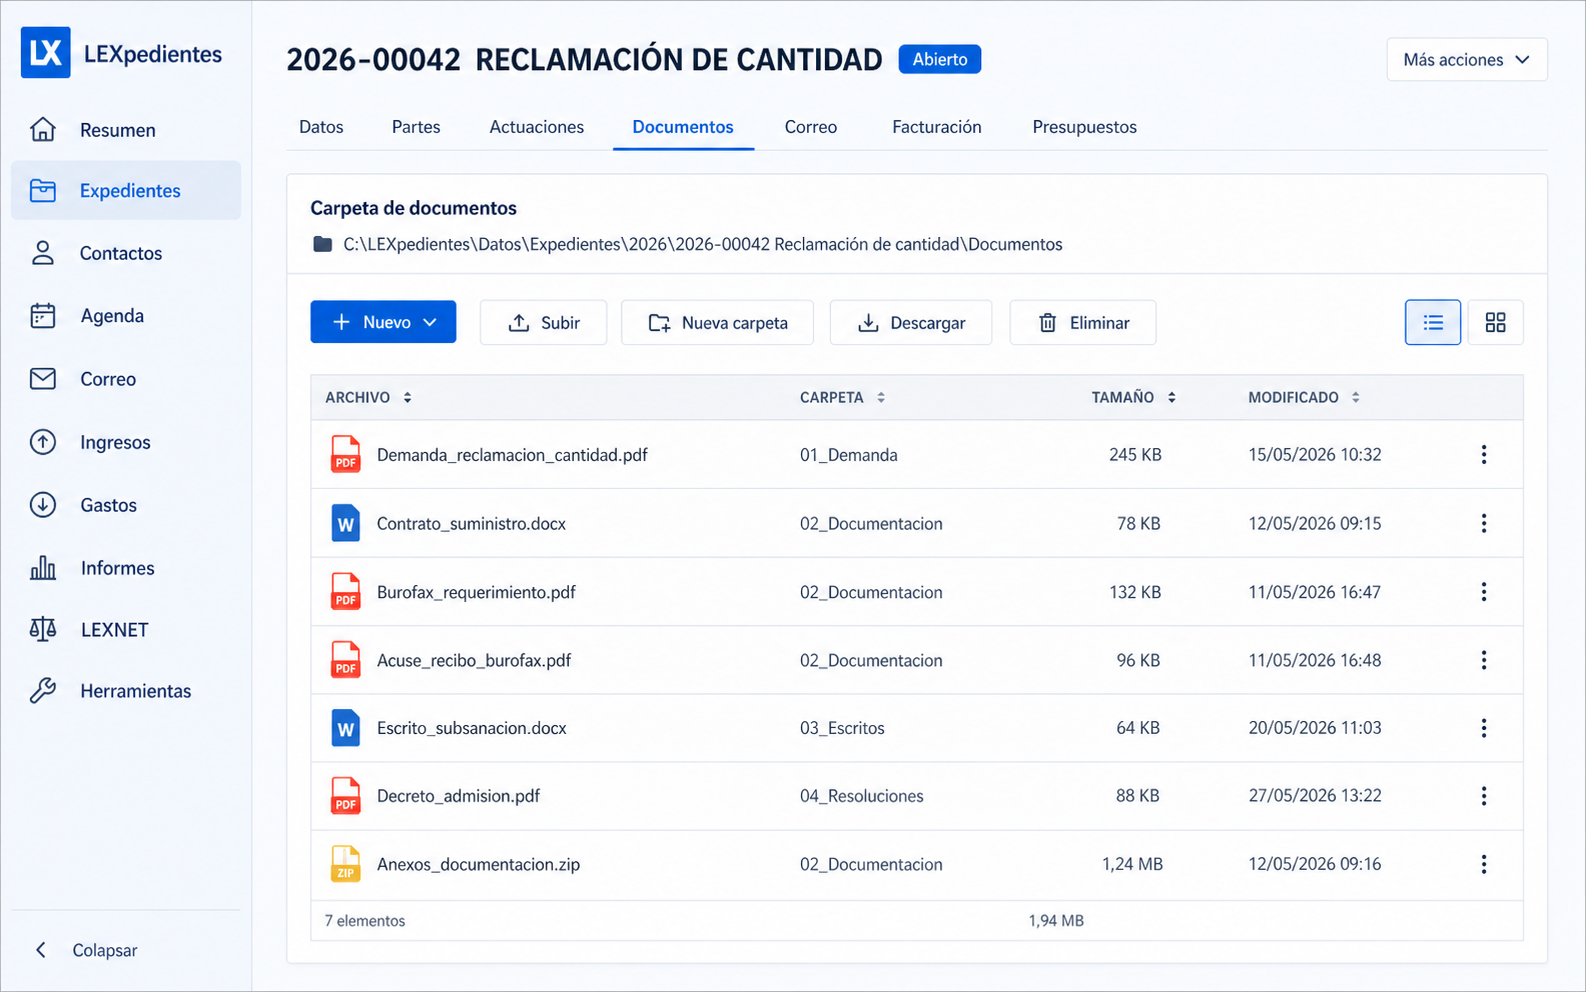Screen dimensions: 1586x992
Task: Sort by TAMAÑO column
Action: point(1133,397)
